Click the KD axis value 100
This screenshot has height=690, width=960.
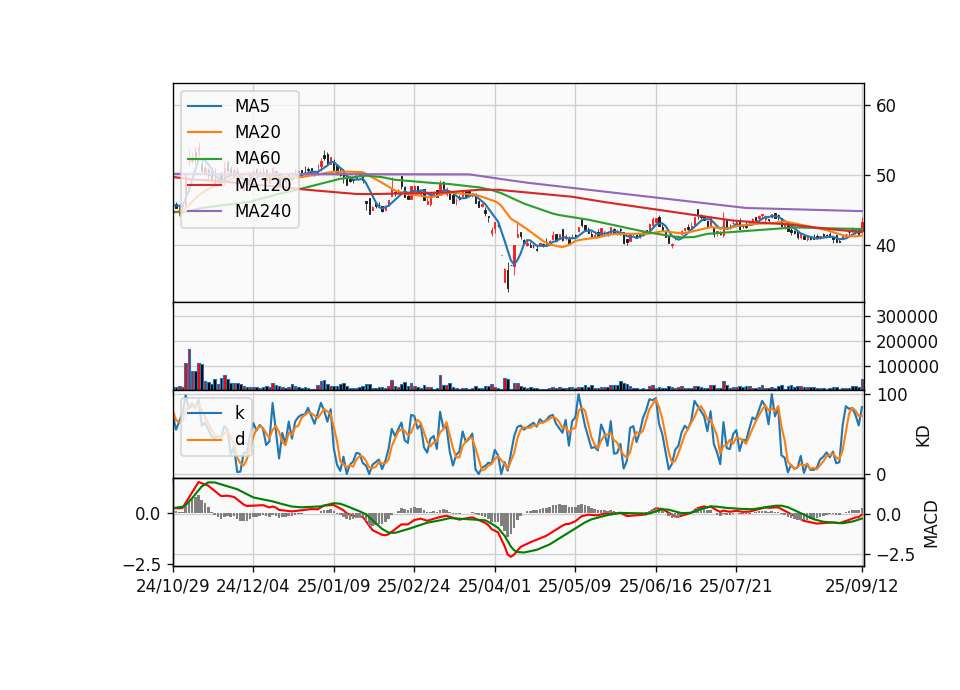pos(891,396)
